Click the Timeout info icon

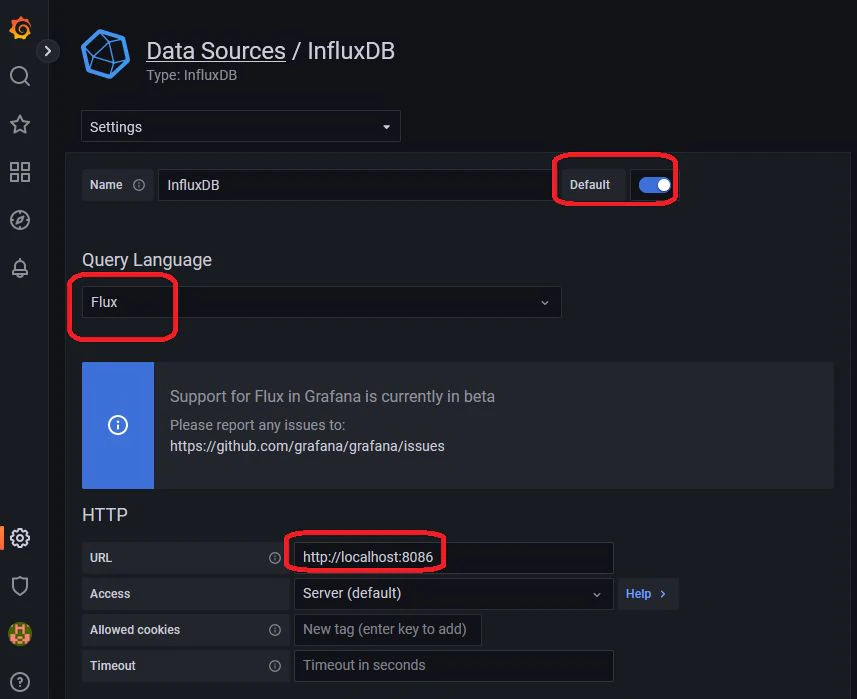coord(275,666)
